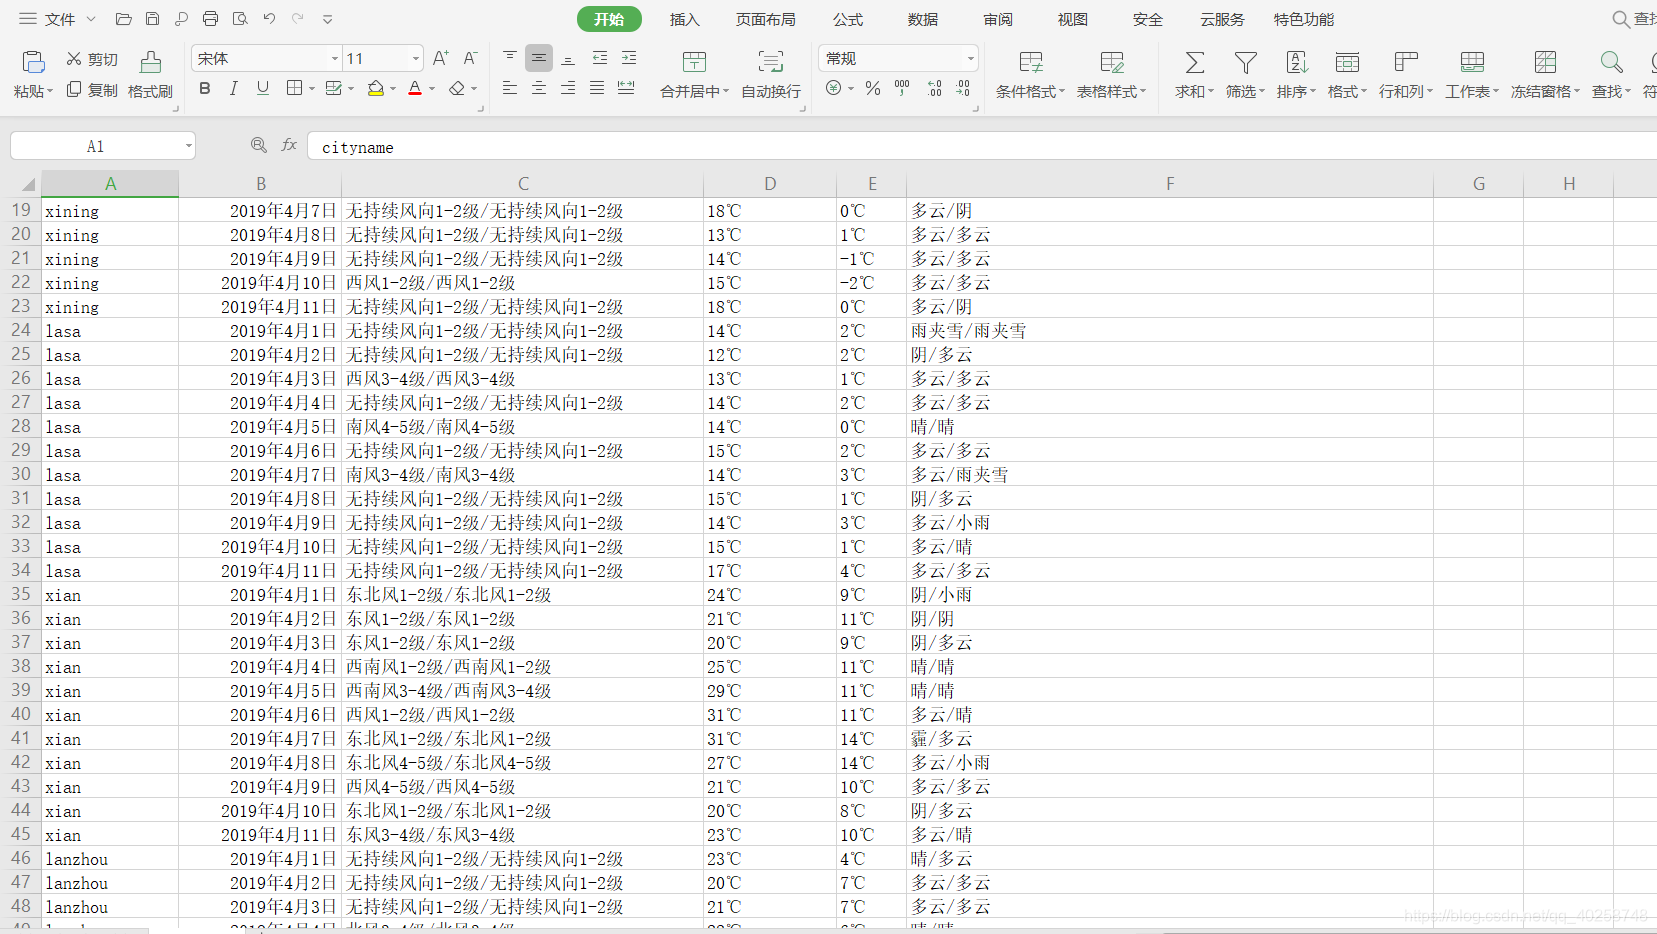Decrease the indent level
This screenshot has width=1657, height=934.
(x=600, y=58)
